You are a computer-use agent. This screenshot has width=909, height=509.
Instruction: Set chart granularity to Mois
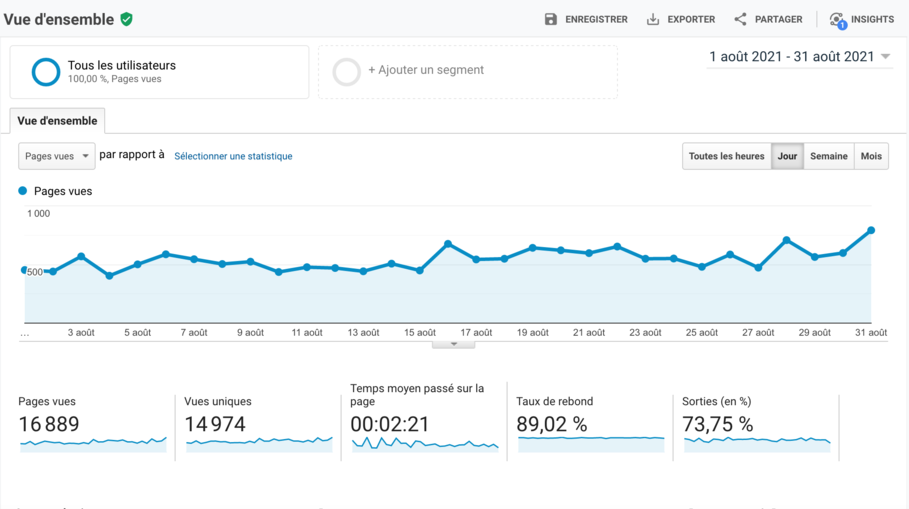871,156
